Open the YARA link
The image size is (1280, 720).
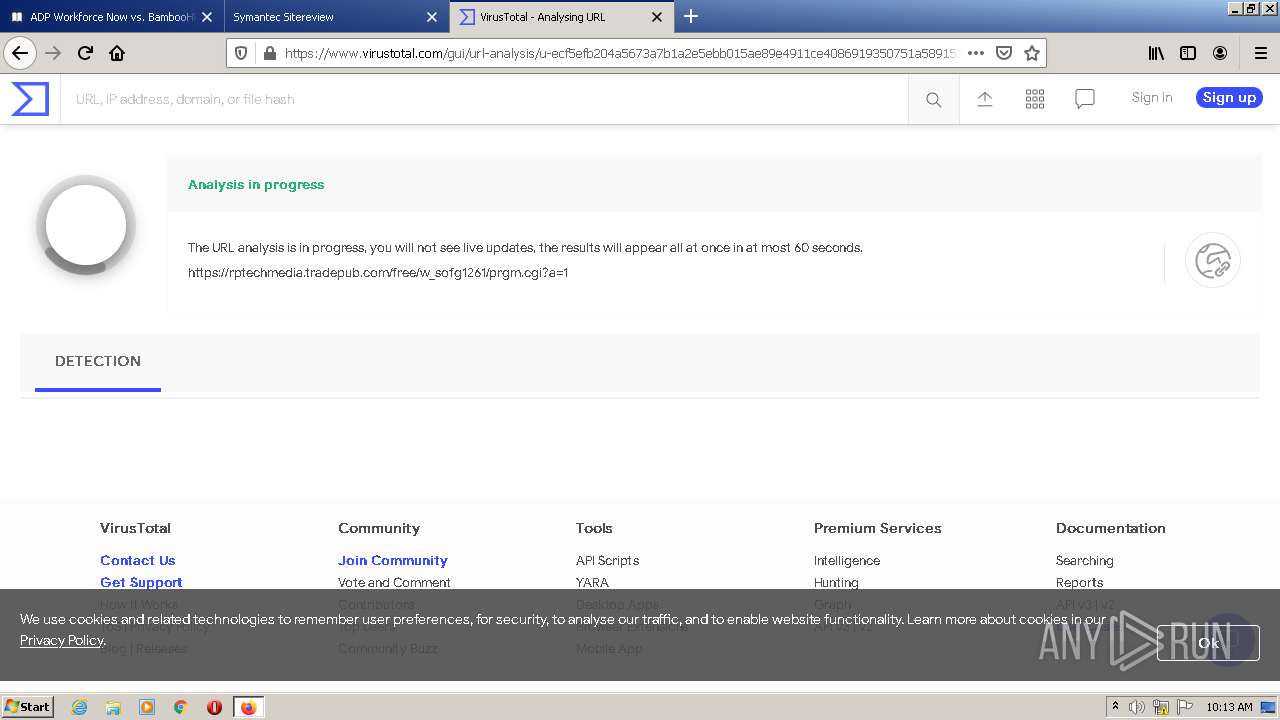[592, 583]
